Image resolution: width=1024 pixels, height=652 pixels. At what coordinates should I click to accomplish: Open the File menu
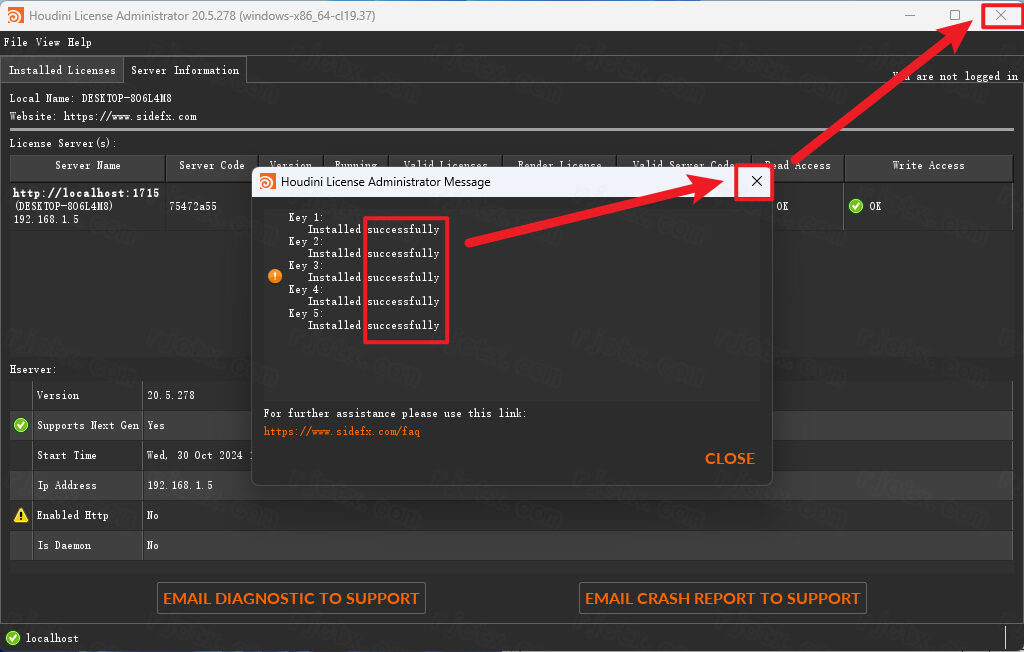(x=15, y=42)
